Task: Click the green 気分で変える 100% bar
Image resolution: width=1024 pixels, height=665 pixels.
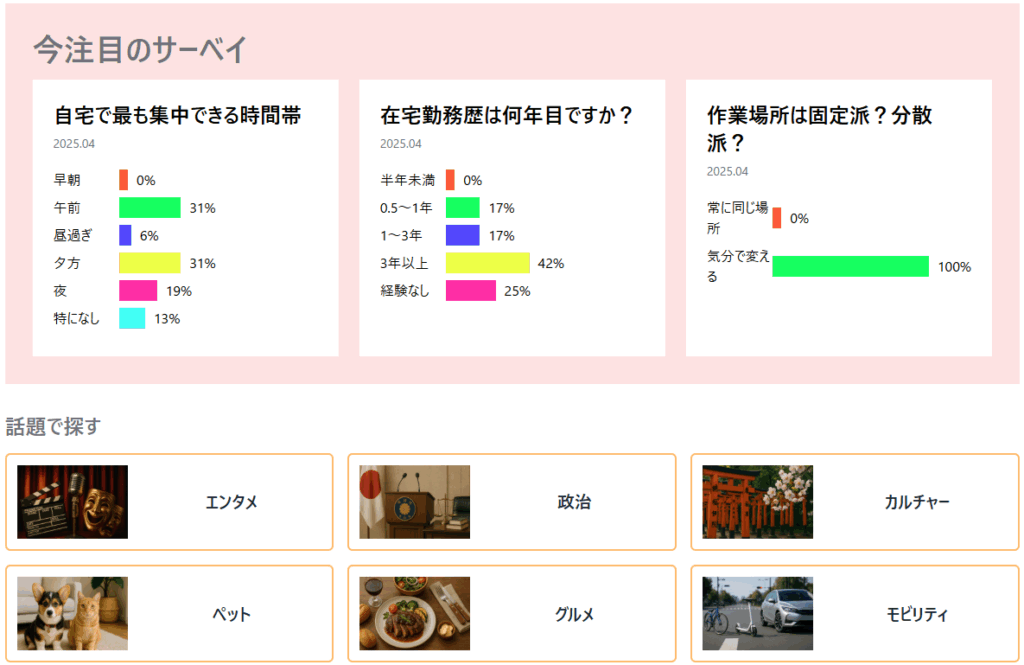Action: 850,267
